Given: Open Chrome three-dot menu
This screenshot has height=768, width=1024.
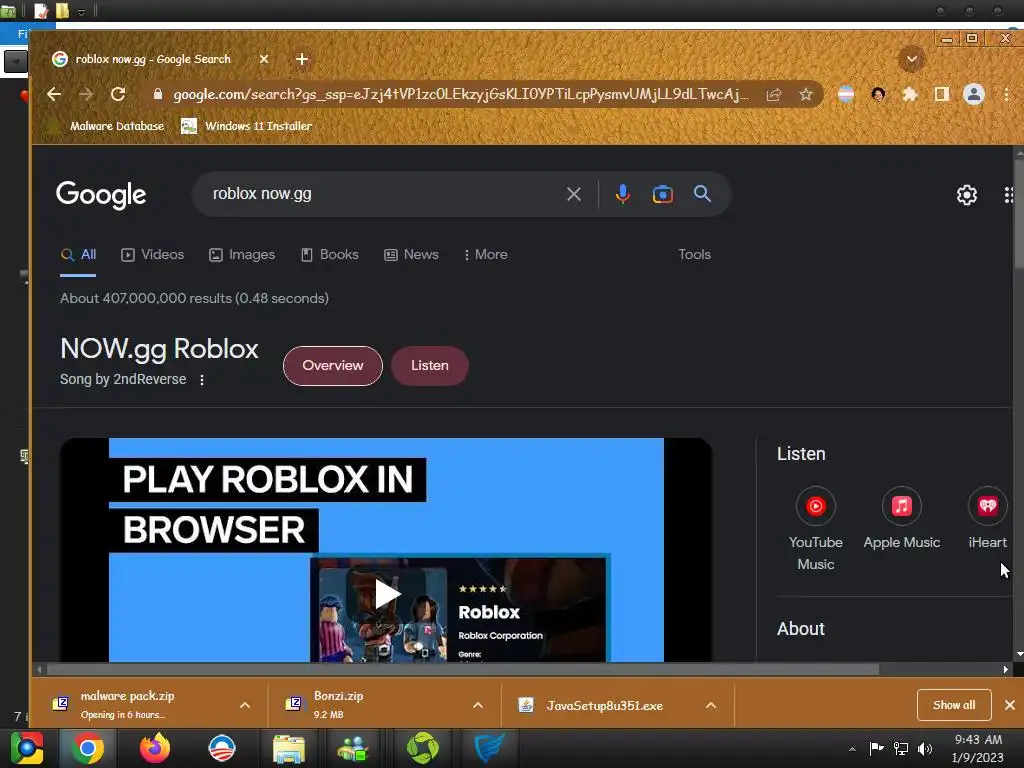Looking at the screenshot, I should [x=1006, y=95].
